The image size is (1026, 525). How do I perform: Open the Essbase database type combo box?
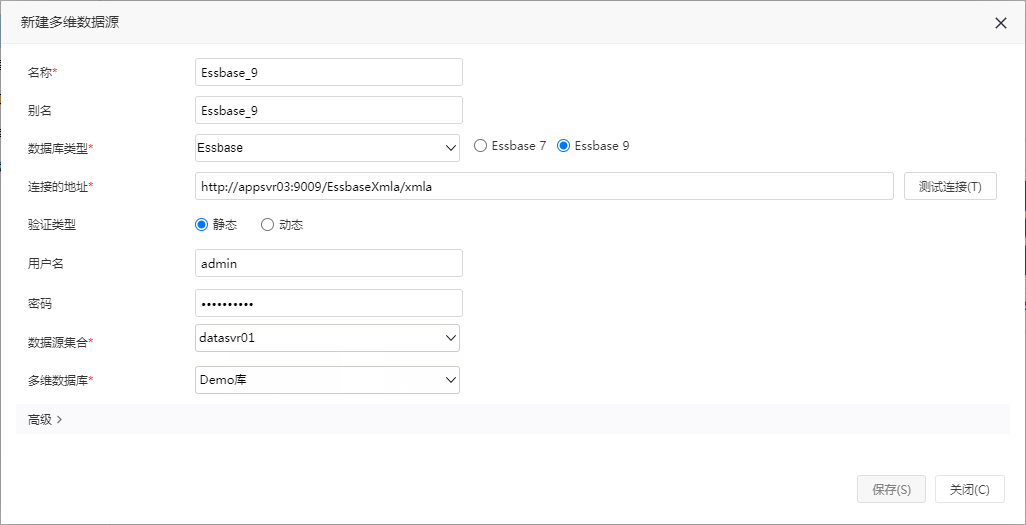[327, 148]
